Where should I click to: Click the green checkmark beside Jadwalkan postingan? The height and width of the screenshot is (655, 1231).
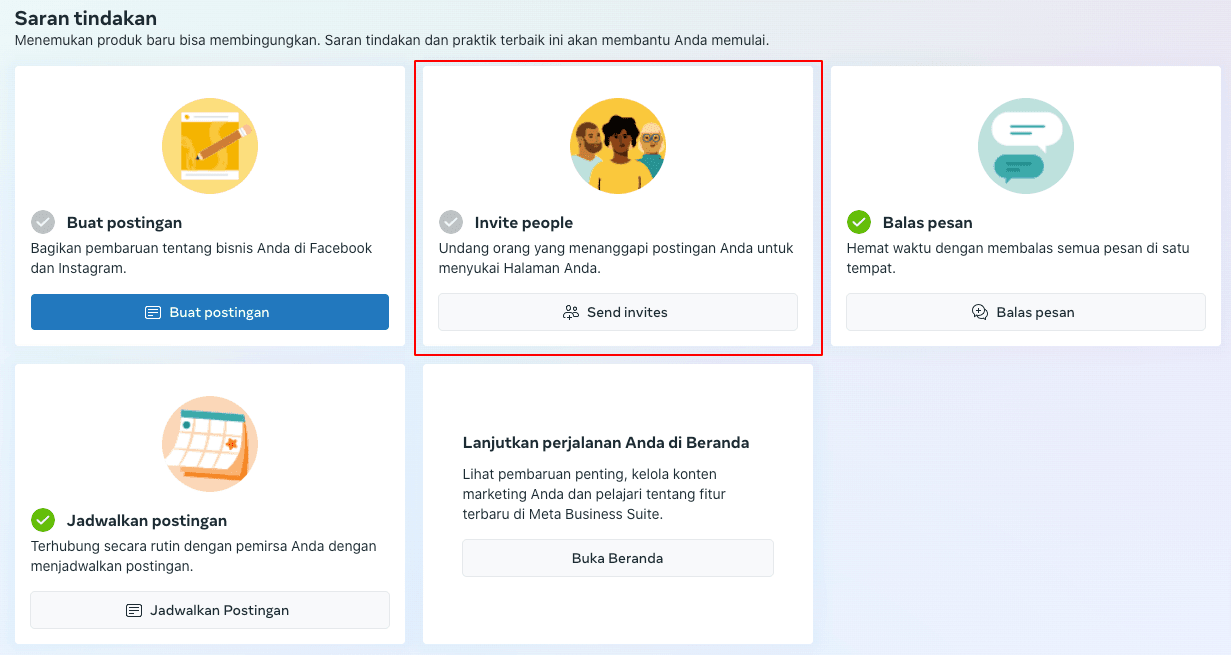point(43,520)
